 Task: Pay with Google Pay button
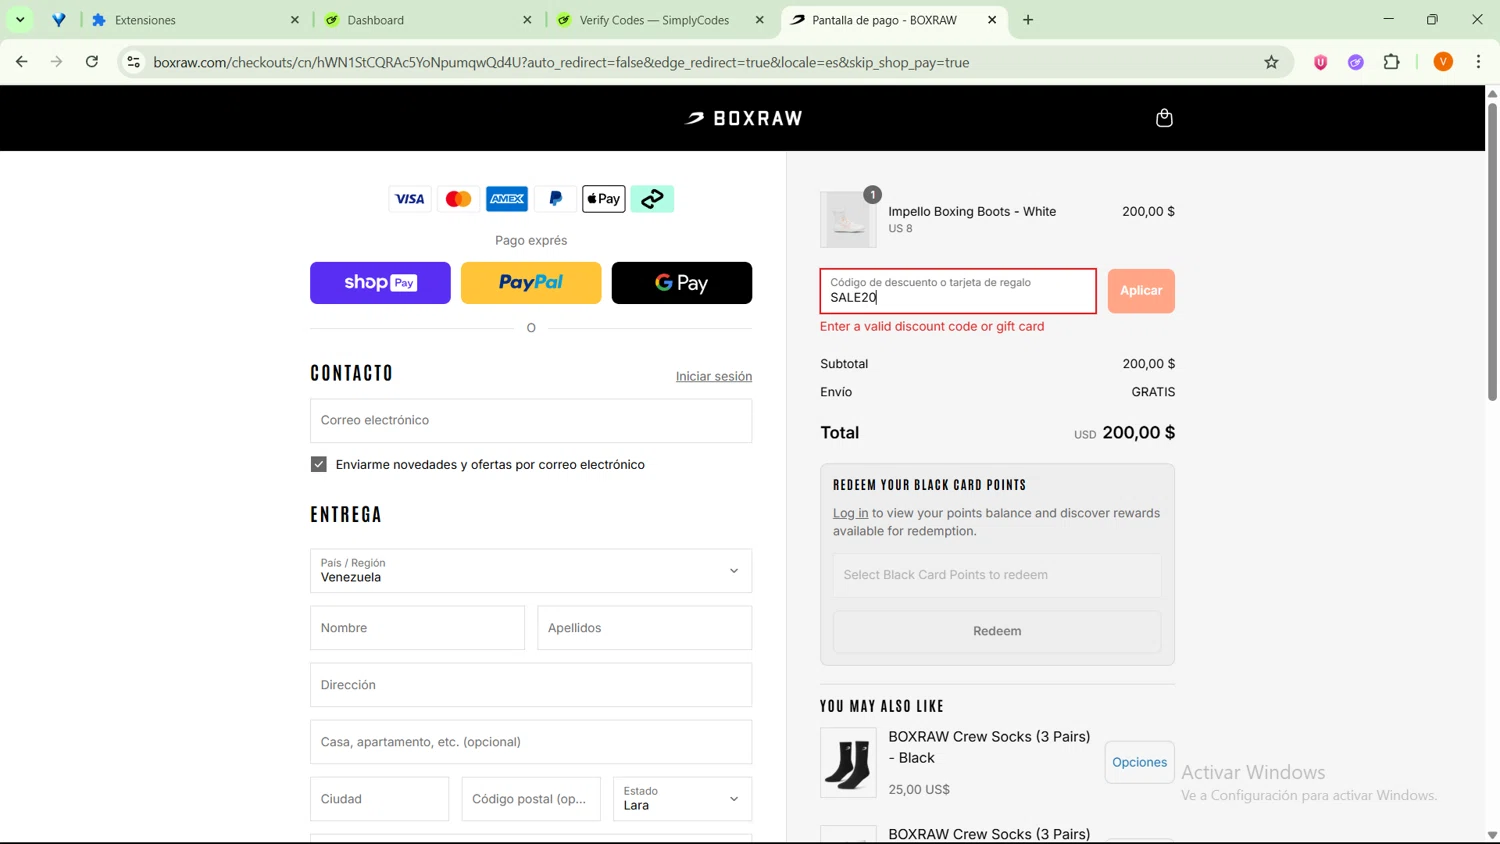682,283
